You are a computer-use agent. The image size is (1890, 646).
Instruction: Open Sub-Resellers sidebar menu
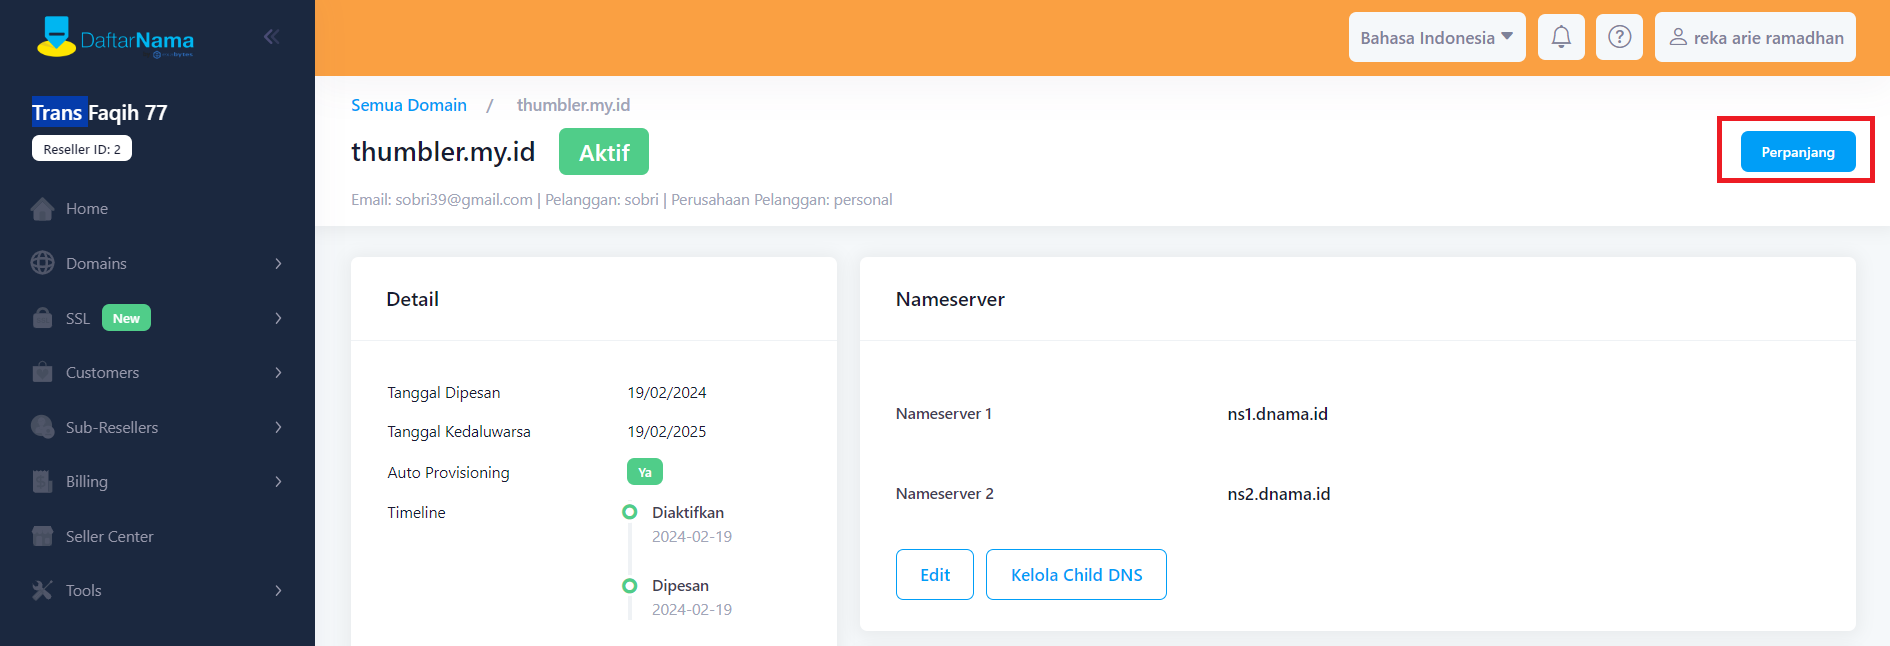(x=112, y=427)
